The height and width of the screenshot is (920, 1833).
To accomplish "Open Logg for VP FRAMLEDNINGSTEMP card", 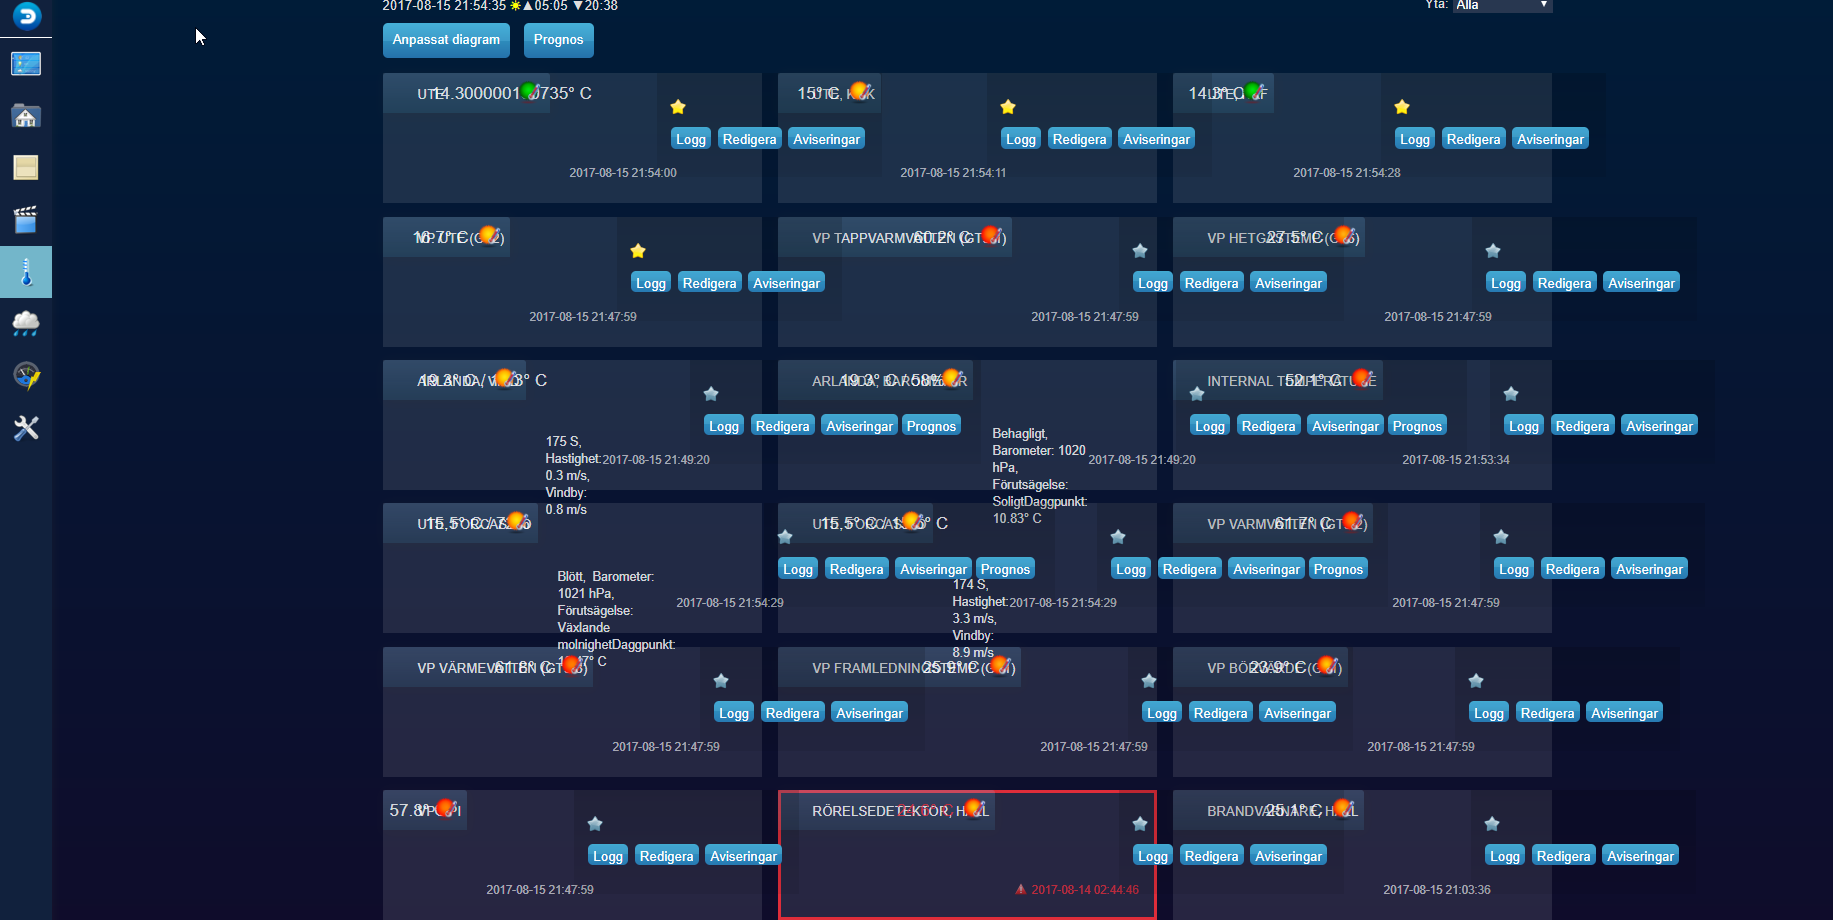I will (1162, 713).
